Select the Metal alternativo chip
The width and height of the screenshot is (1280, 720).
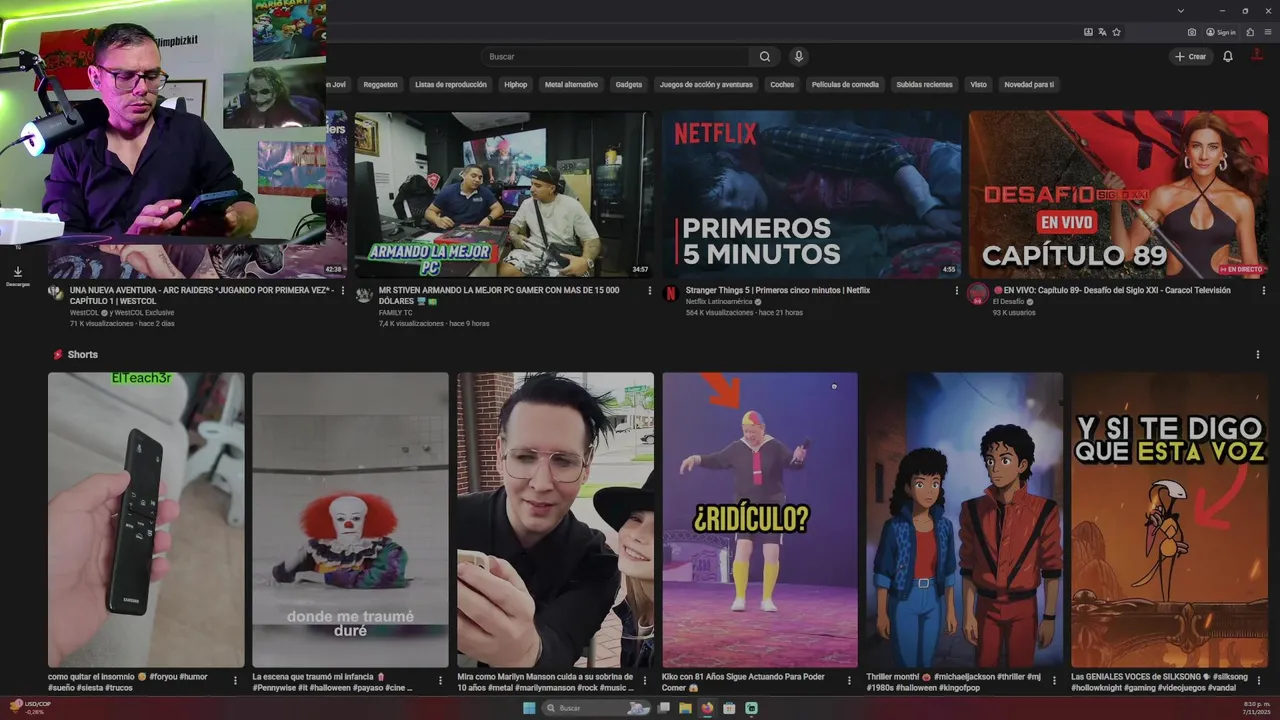pos(571,85)
